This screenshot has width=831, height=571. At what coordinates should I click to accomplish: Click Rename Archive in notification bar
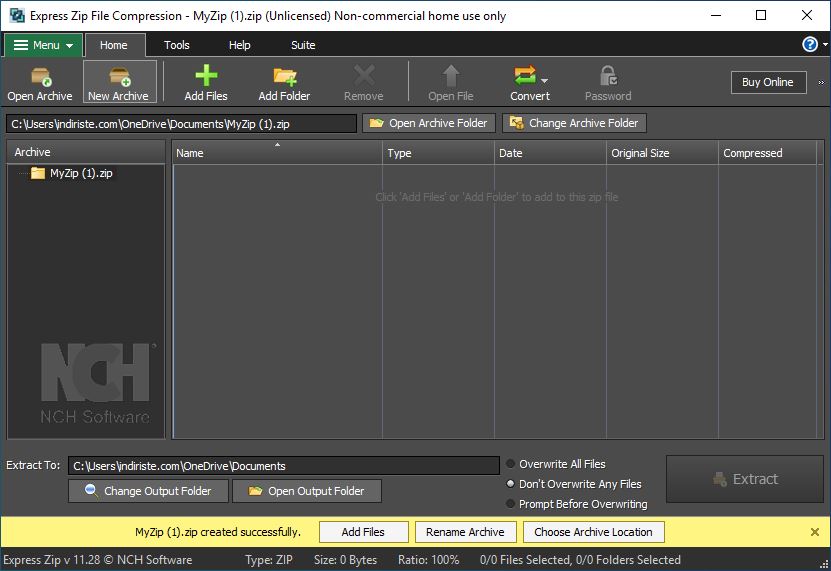[x=465, y=532]
